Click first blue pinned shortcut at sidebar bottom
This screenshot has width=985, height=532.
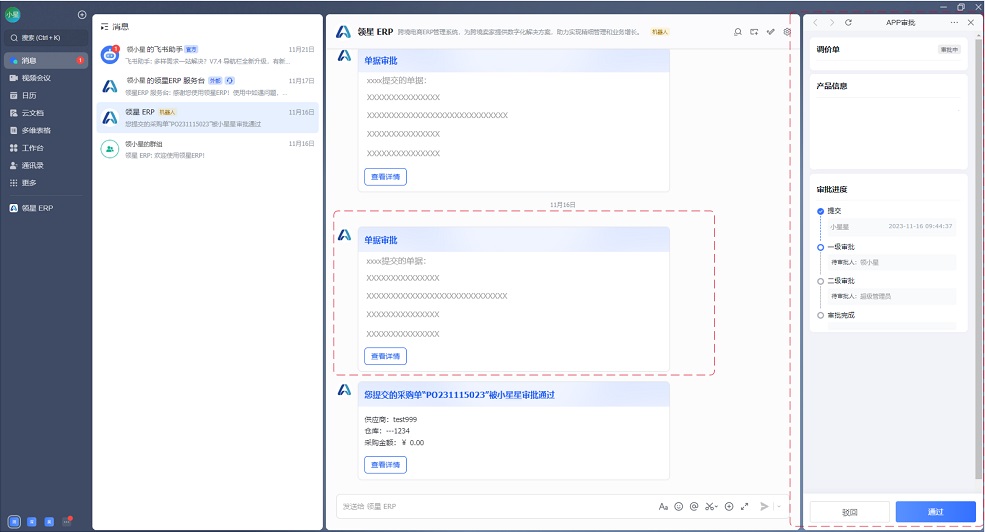click(x=14, y=521)
